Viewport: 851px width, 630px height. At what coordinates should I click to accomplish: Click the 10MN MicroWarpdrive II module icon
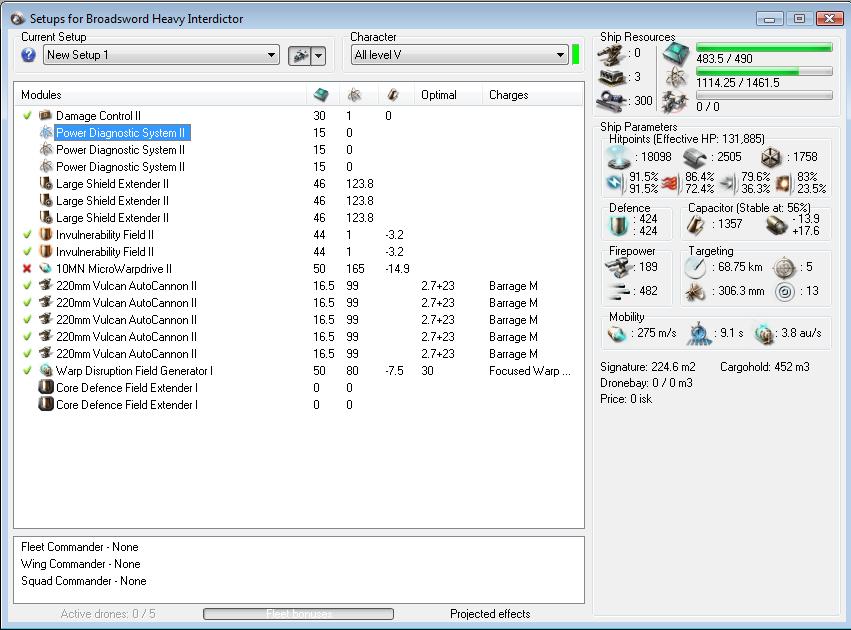46,269
